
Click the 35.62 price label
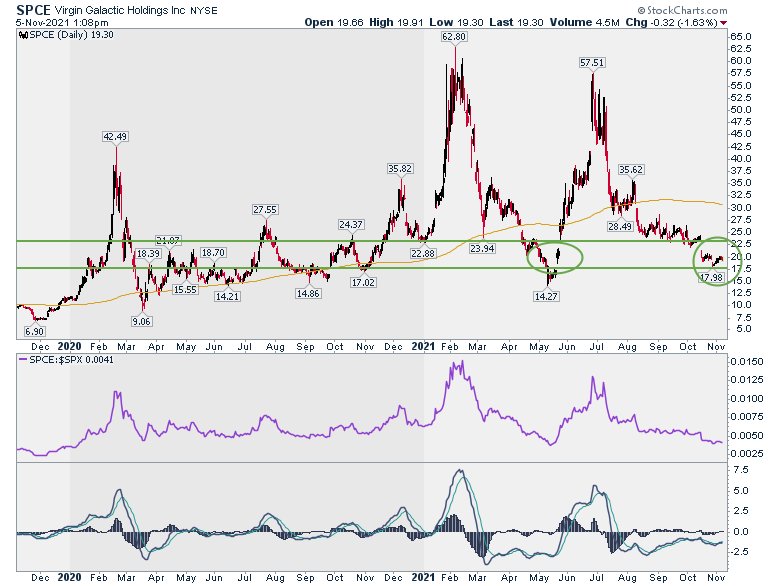click(631, 170)
